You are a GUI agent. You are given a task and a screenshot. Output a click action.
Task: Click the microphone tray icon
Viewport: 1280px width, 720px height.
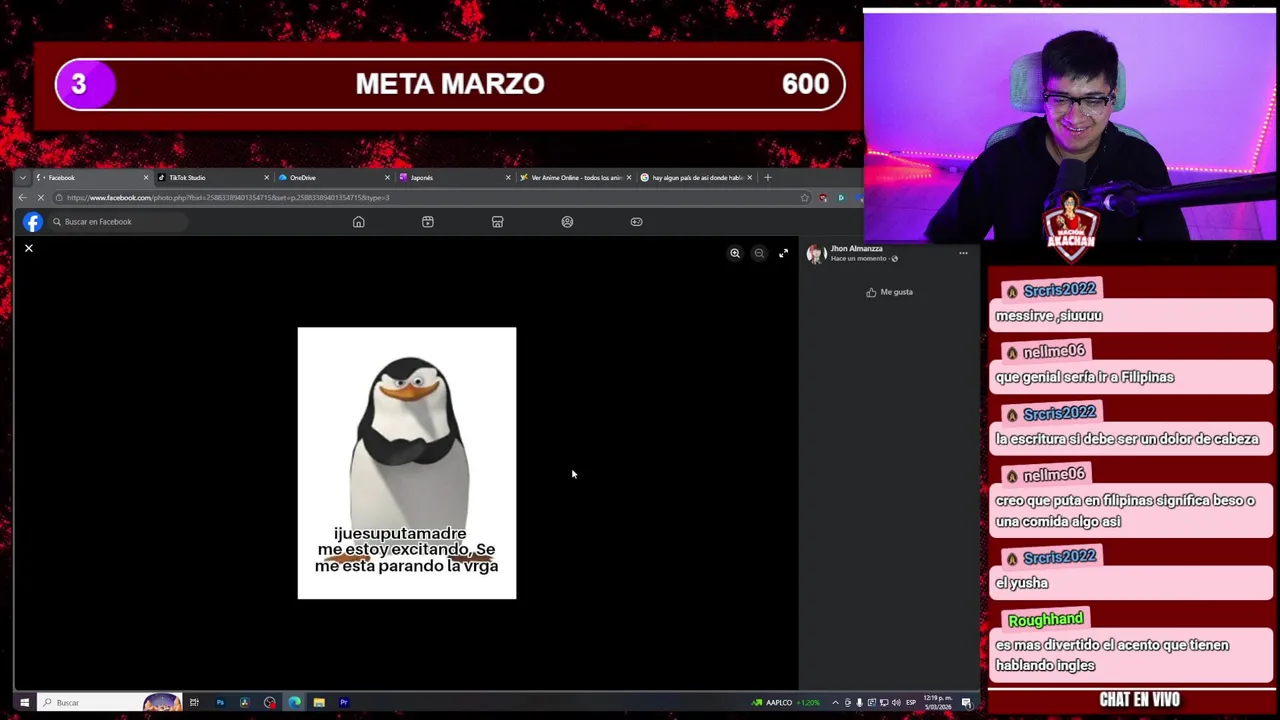pyautogui.click(x=859, y=703)
